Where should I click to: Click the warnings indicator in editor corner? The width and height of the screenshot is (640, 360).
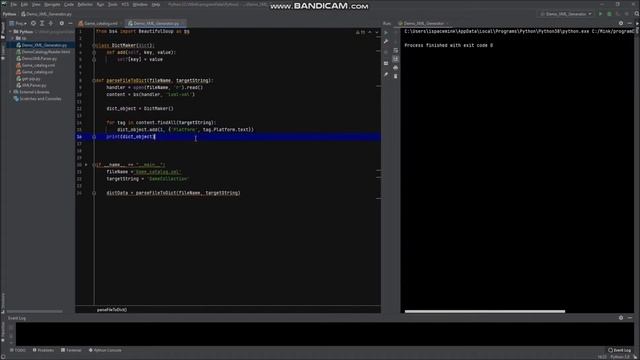tap(360, 32)
